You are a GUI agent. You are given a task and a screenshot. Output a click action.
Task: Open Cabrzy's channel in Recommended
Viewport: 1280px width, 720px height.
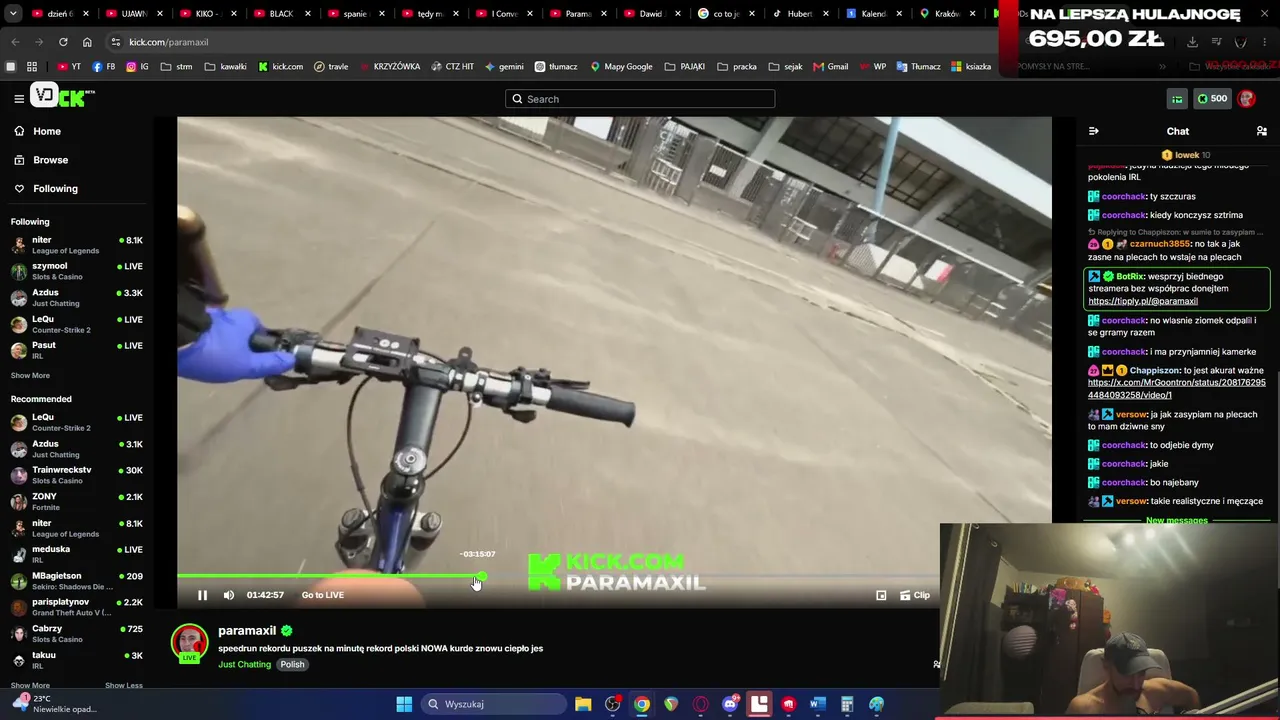76,633
